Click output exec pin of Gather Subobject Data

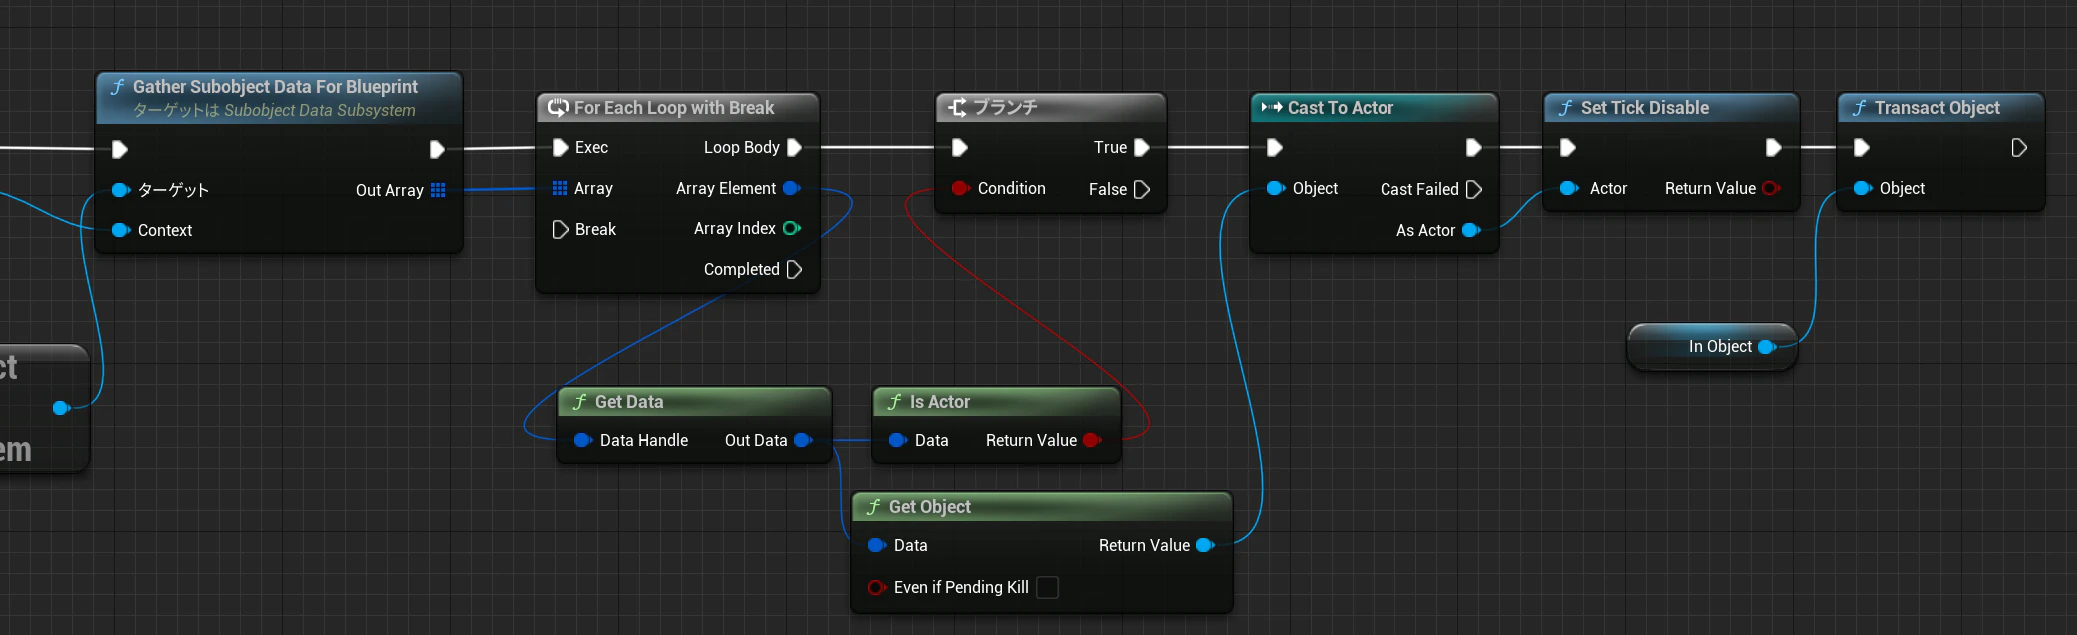click(x=437, y=149)
